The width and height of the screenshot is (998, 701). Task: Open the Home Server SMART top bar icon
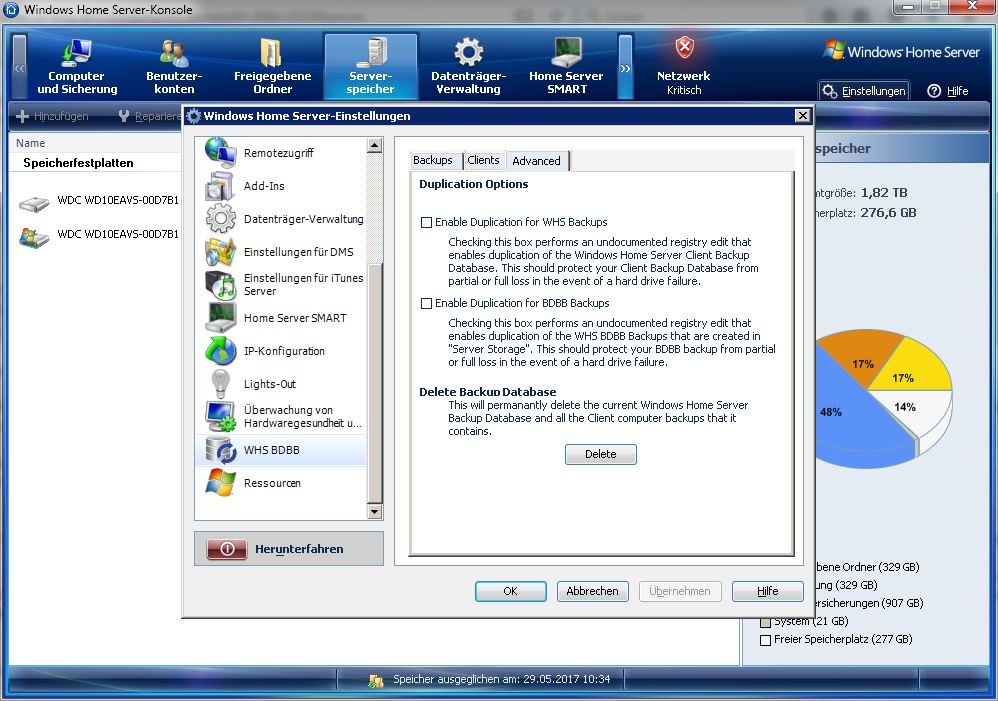(x=566, y=52)
